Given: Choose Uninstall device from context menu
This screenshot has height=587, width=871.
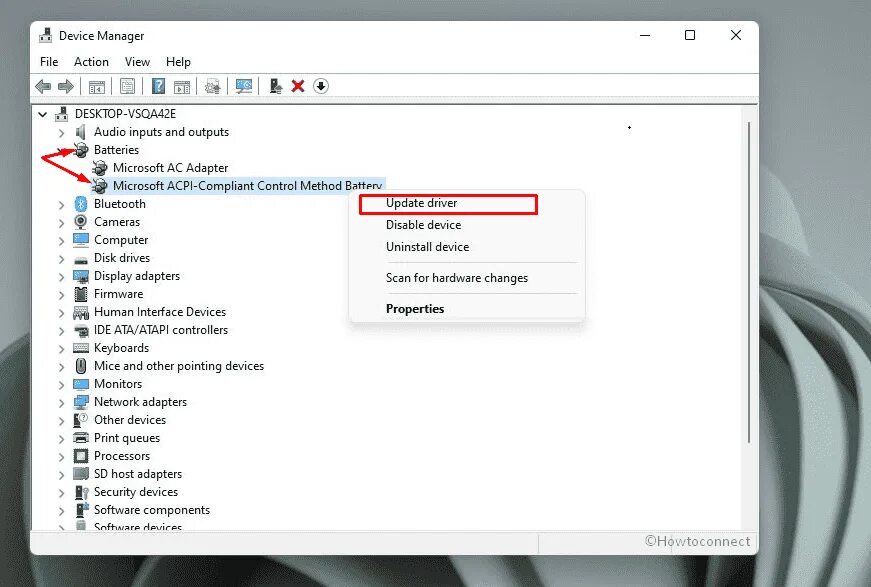Looking at the screenshot, I should 427,247.
